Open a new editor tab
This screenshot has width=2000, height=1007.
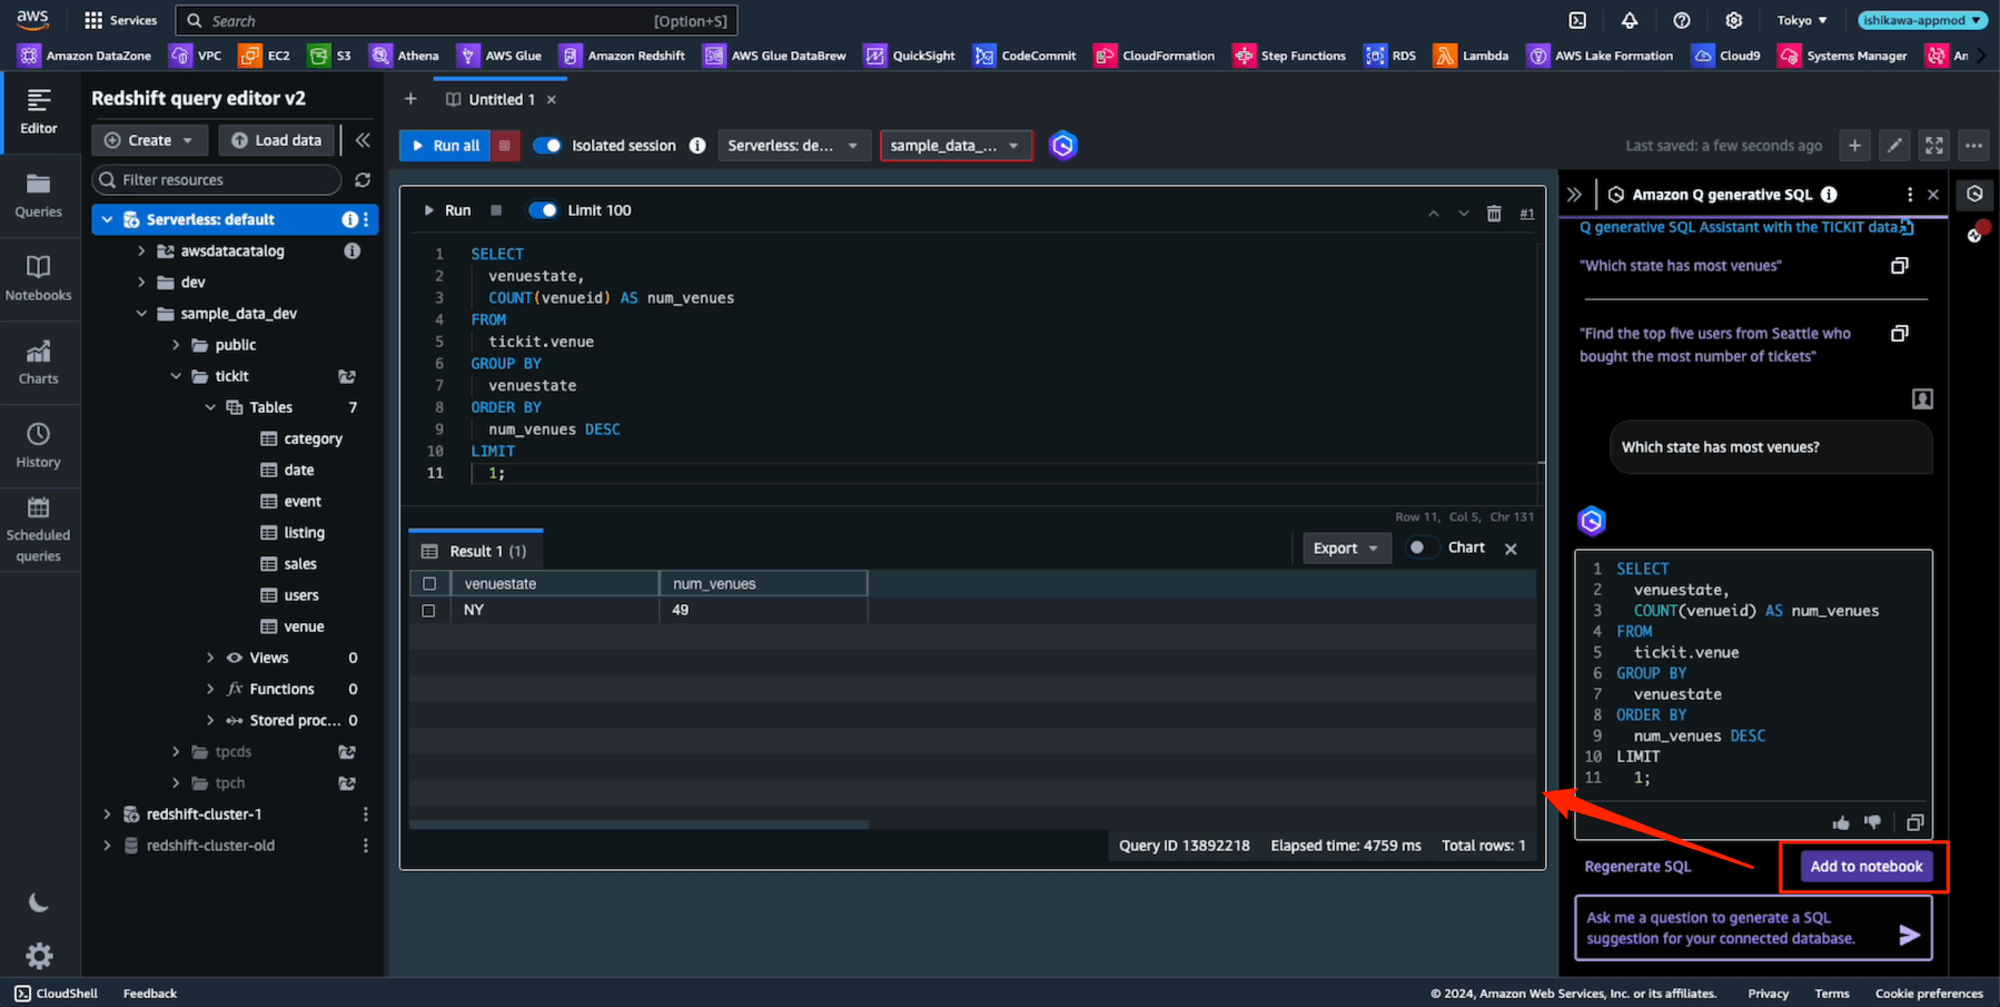[410, 98]
